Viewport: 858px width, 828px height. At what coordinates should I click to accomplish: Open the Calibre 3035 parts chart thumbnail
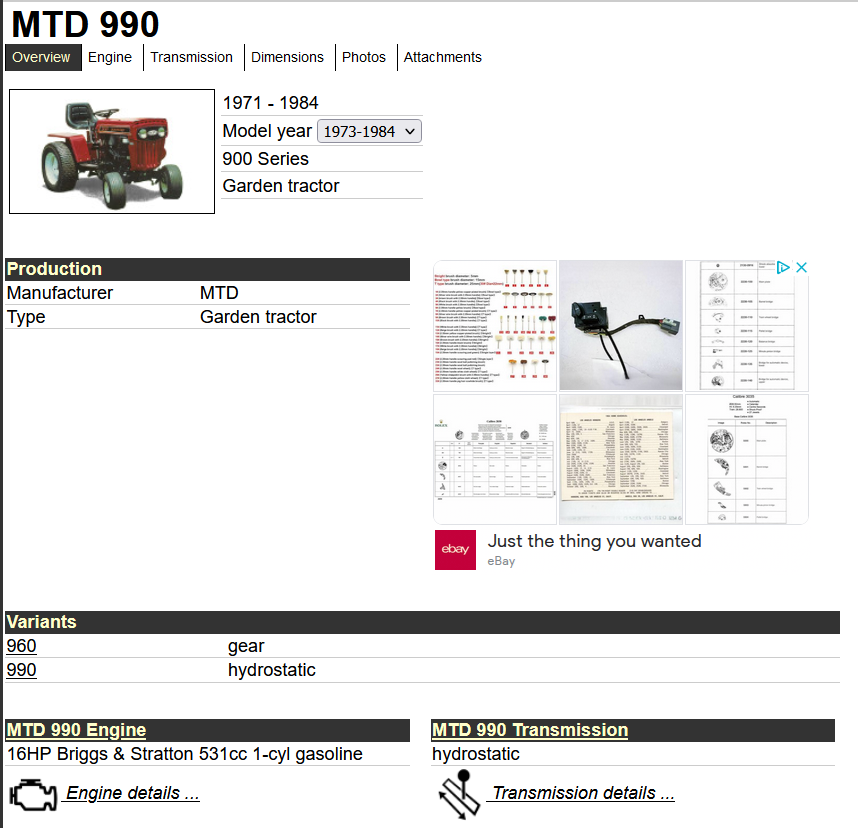click(x=746, y=459)
